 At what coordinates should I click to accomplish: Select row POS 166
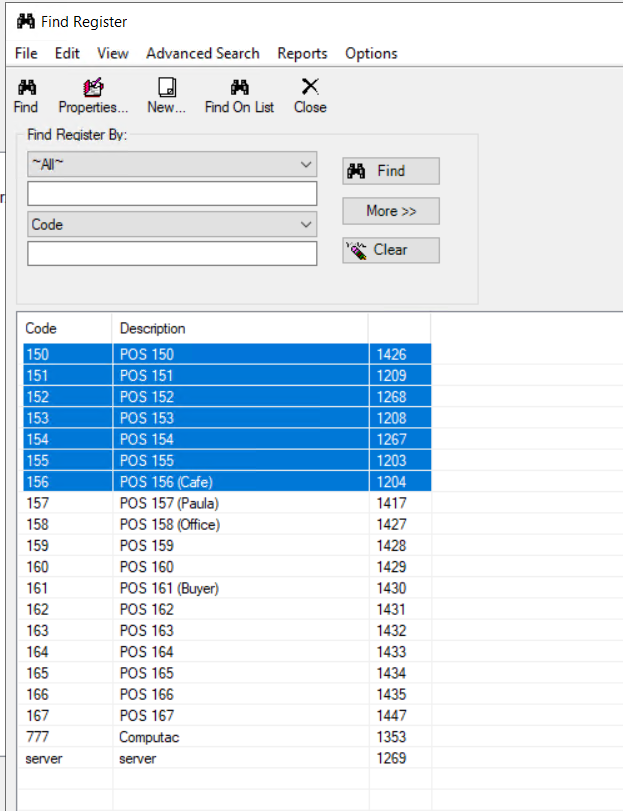227,694
